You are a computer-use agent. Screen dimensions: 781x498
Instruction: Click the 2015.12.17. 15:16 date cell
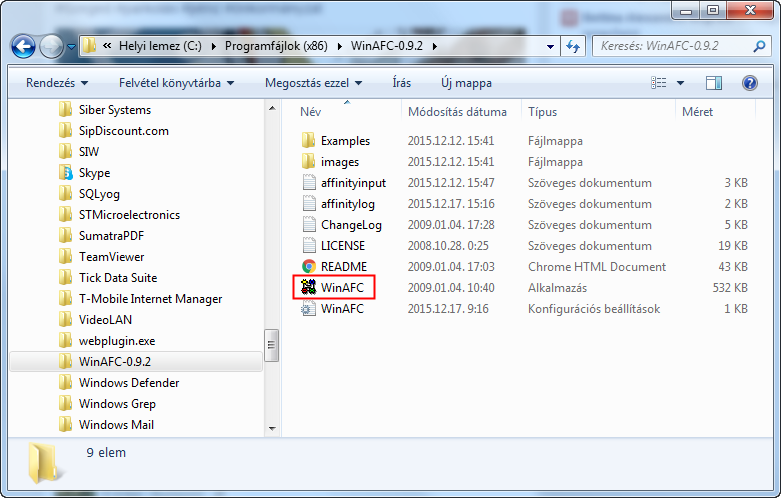click(451, 204)
